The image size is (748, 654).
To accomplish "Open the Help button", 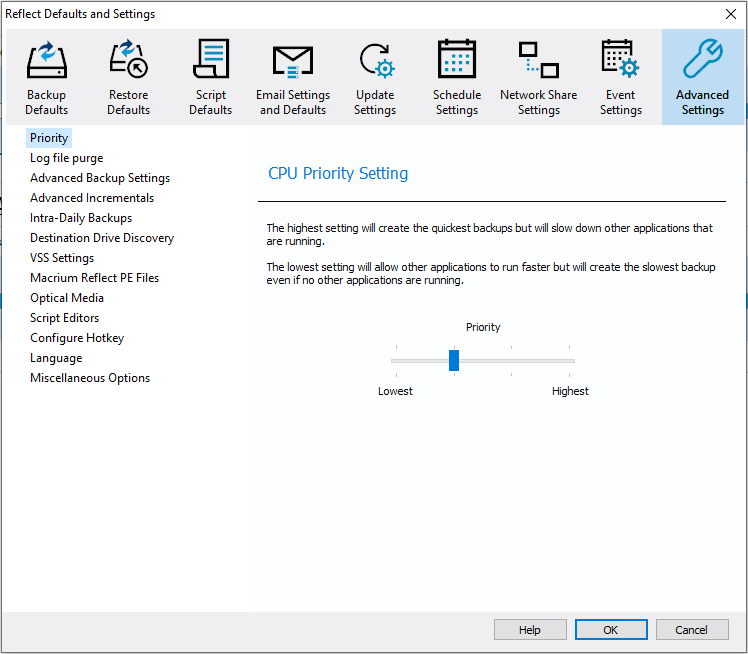I will [x=530, y=630].
